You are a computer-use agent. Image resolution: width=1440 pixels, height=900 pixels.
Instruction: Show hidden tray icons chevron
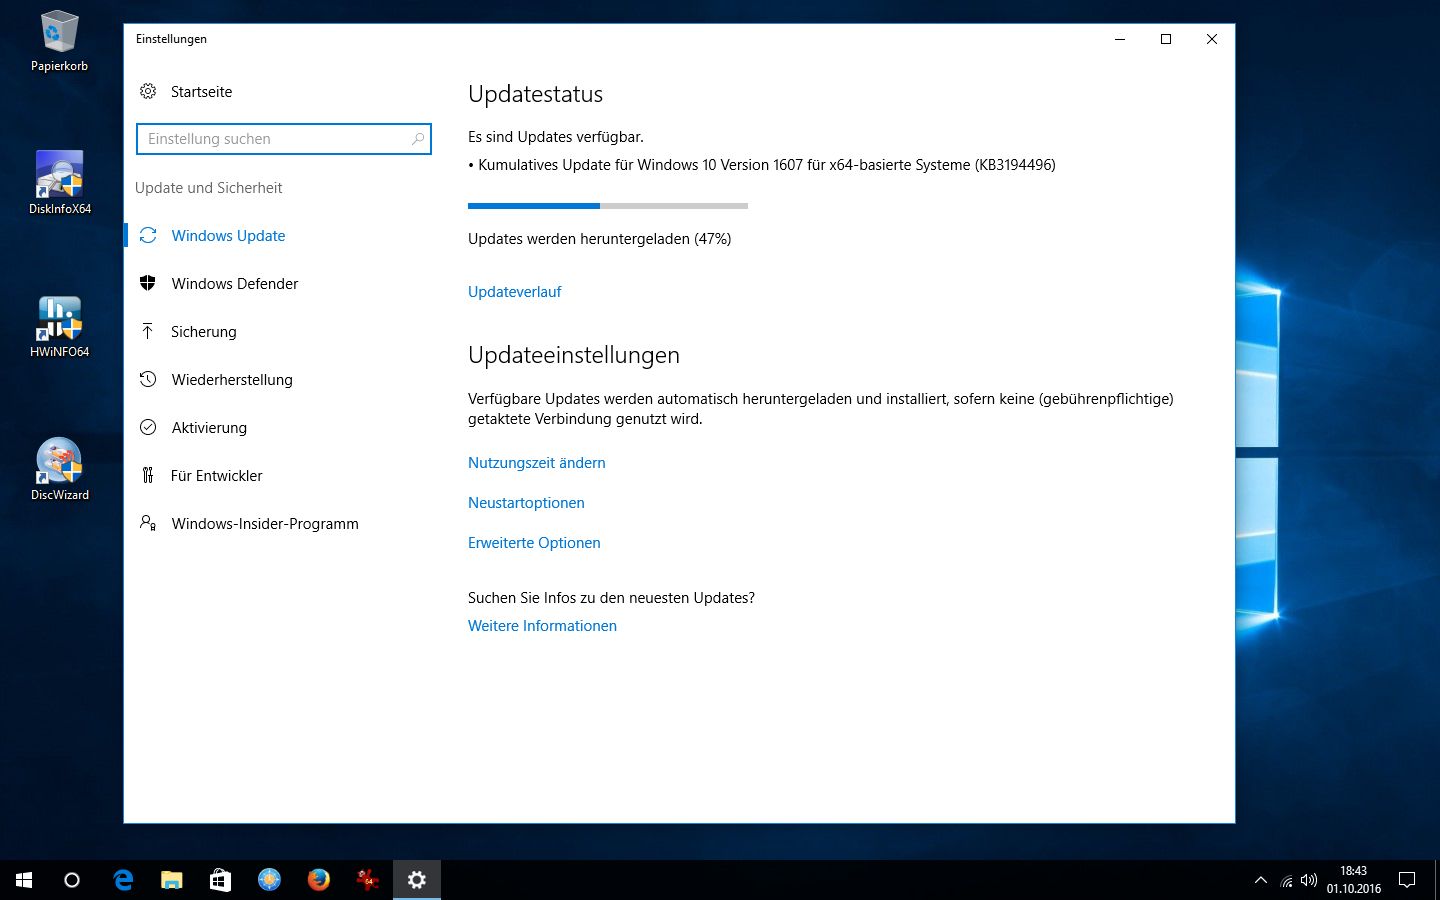1261,880
